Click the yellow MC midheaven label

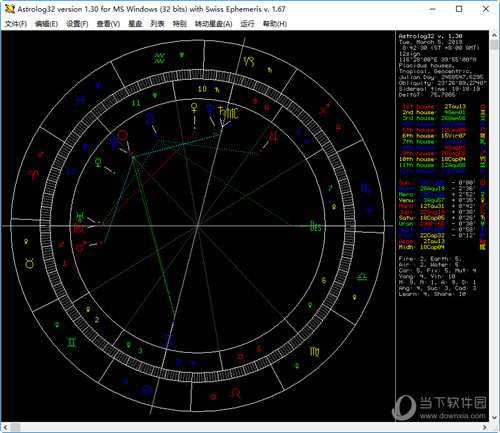232,113
